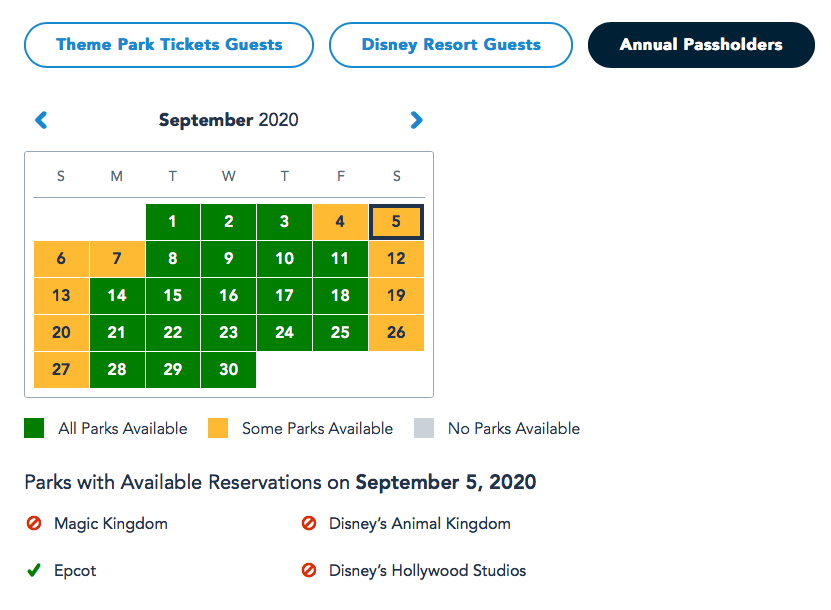Choose the highlighted September 5 date
The image size is (831, 610).
click(397, 222)
